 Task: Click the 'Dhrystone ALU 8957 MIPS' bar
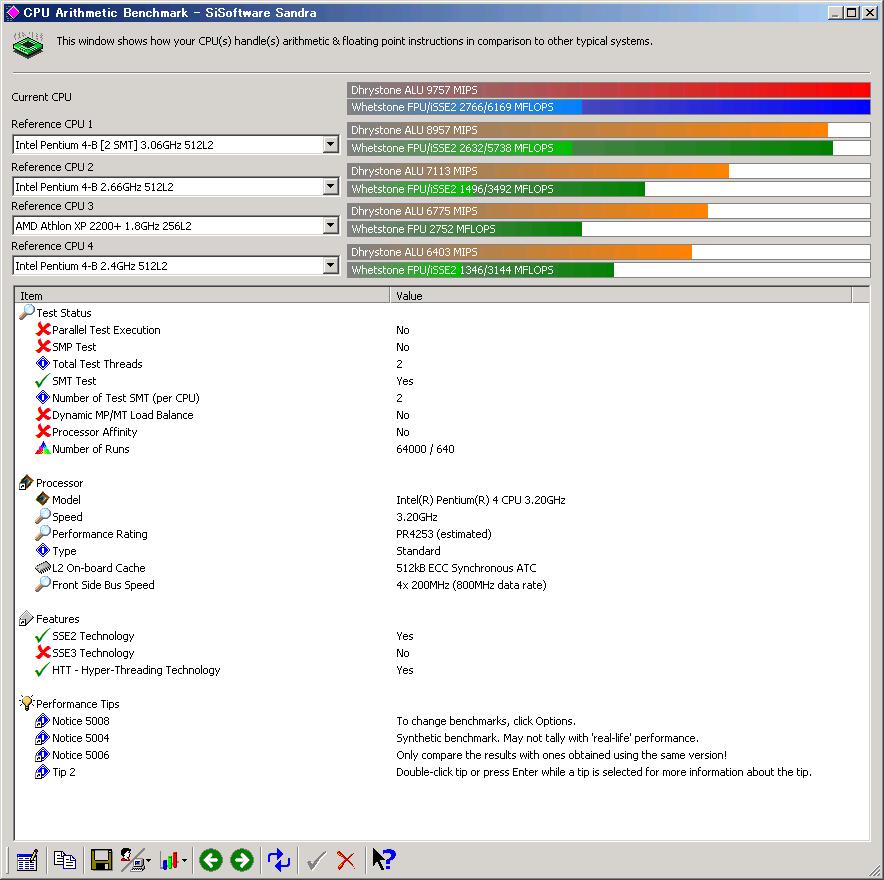click(609, 130)
